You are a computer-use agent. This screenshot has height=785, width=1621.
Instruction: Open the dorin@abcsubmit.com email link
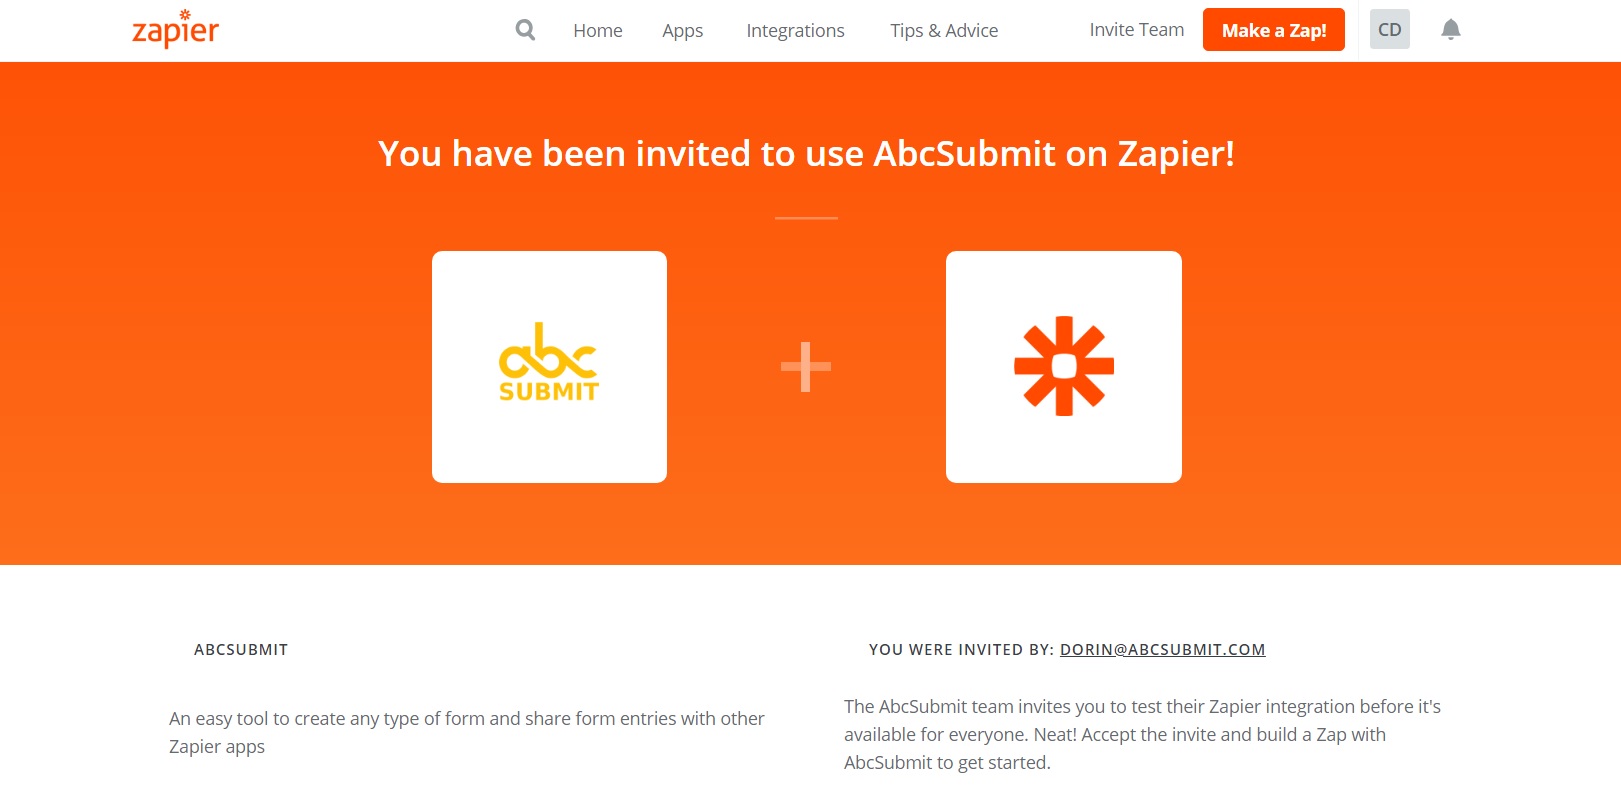1162,650
